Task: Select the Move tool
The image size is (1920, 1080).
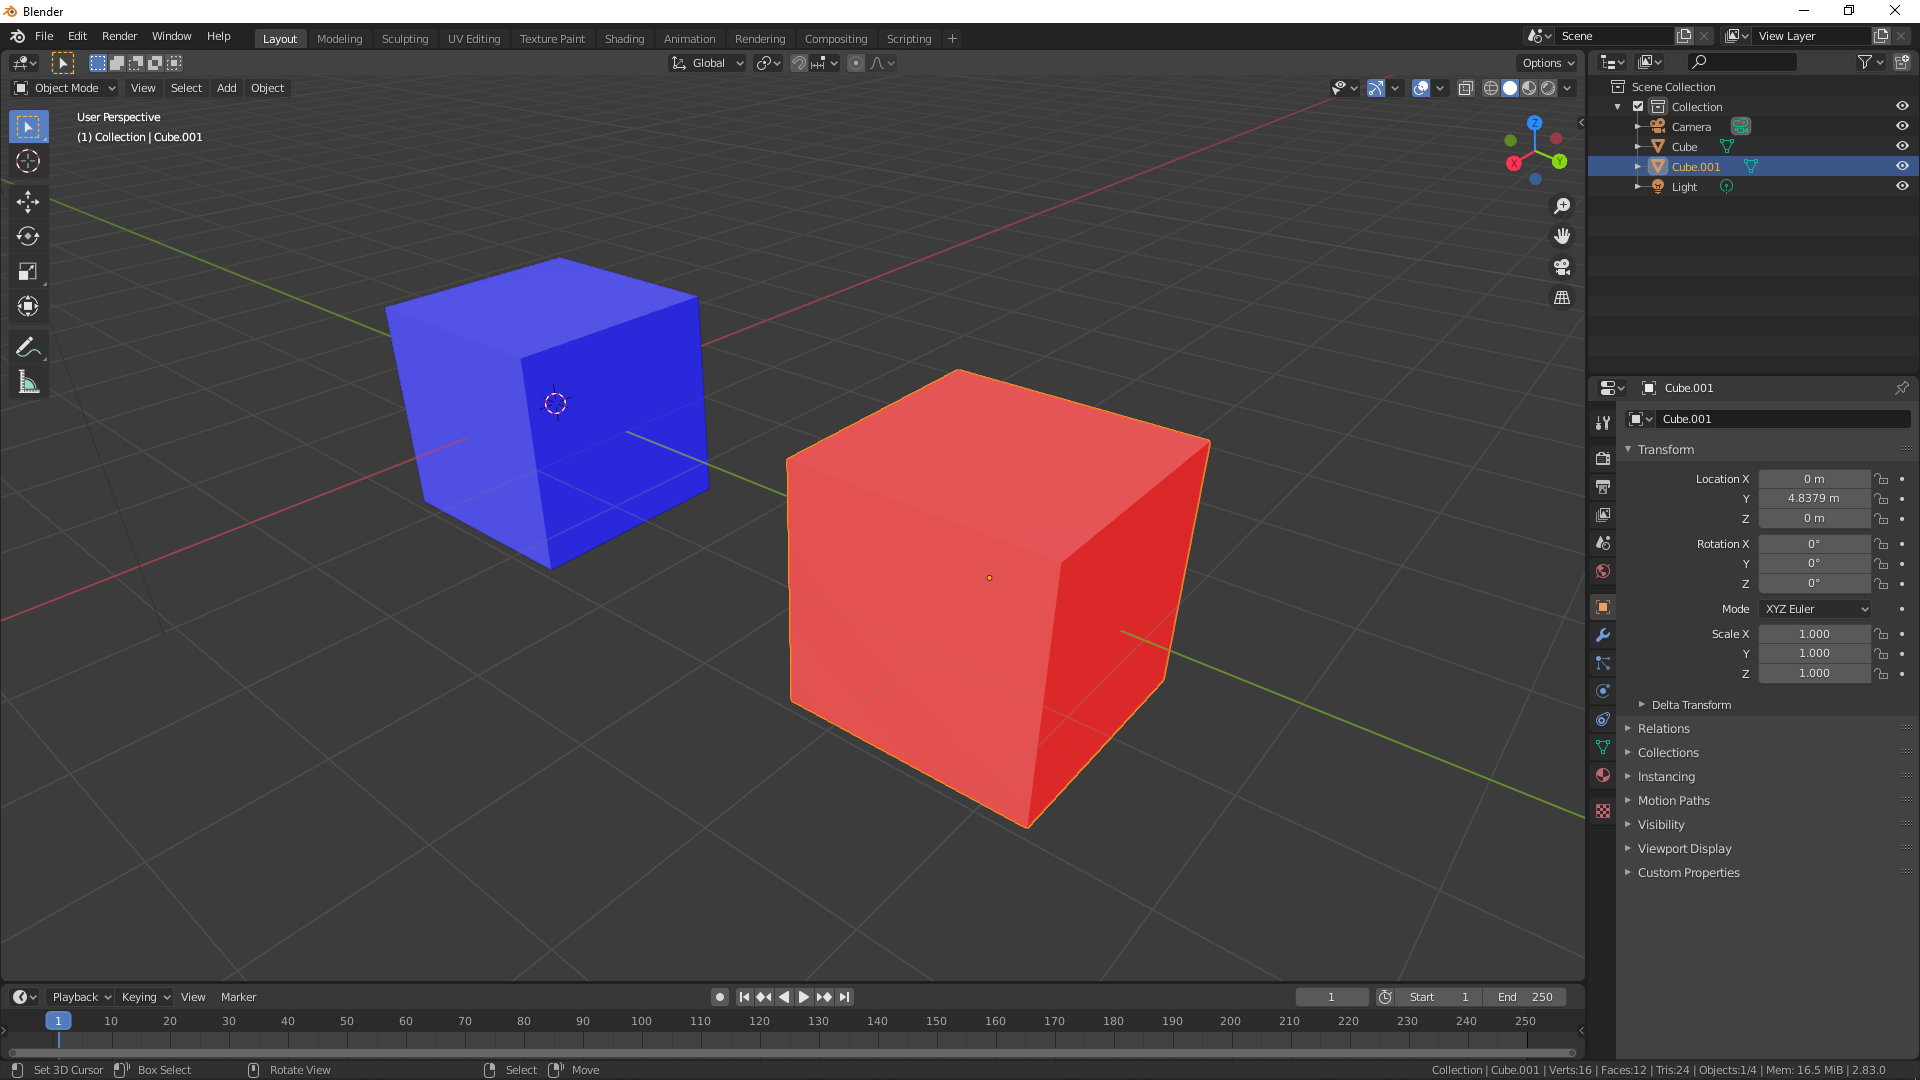Action: [x=28, y=202]
